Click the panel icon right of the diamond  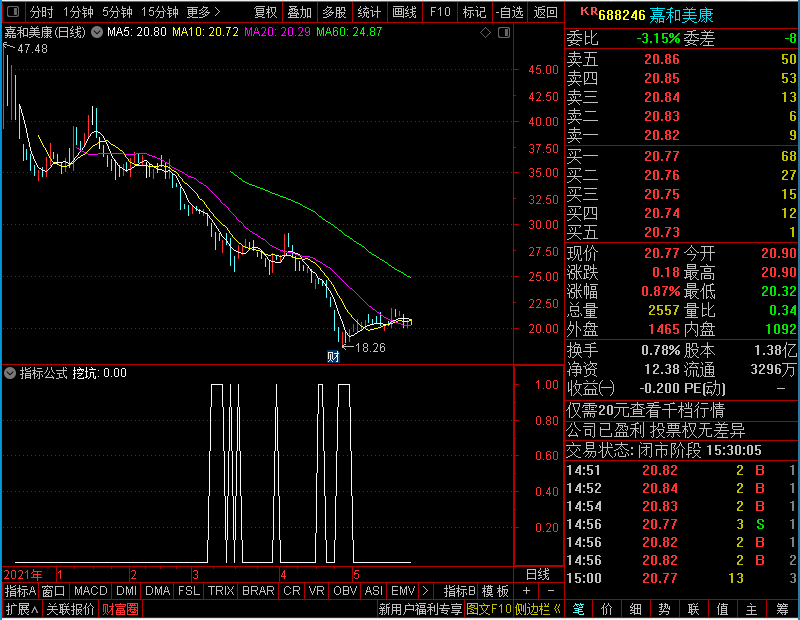click(504, 33)
